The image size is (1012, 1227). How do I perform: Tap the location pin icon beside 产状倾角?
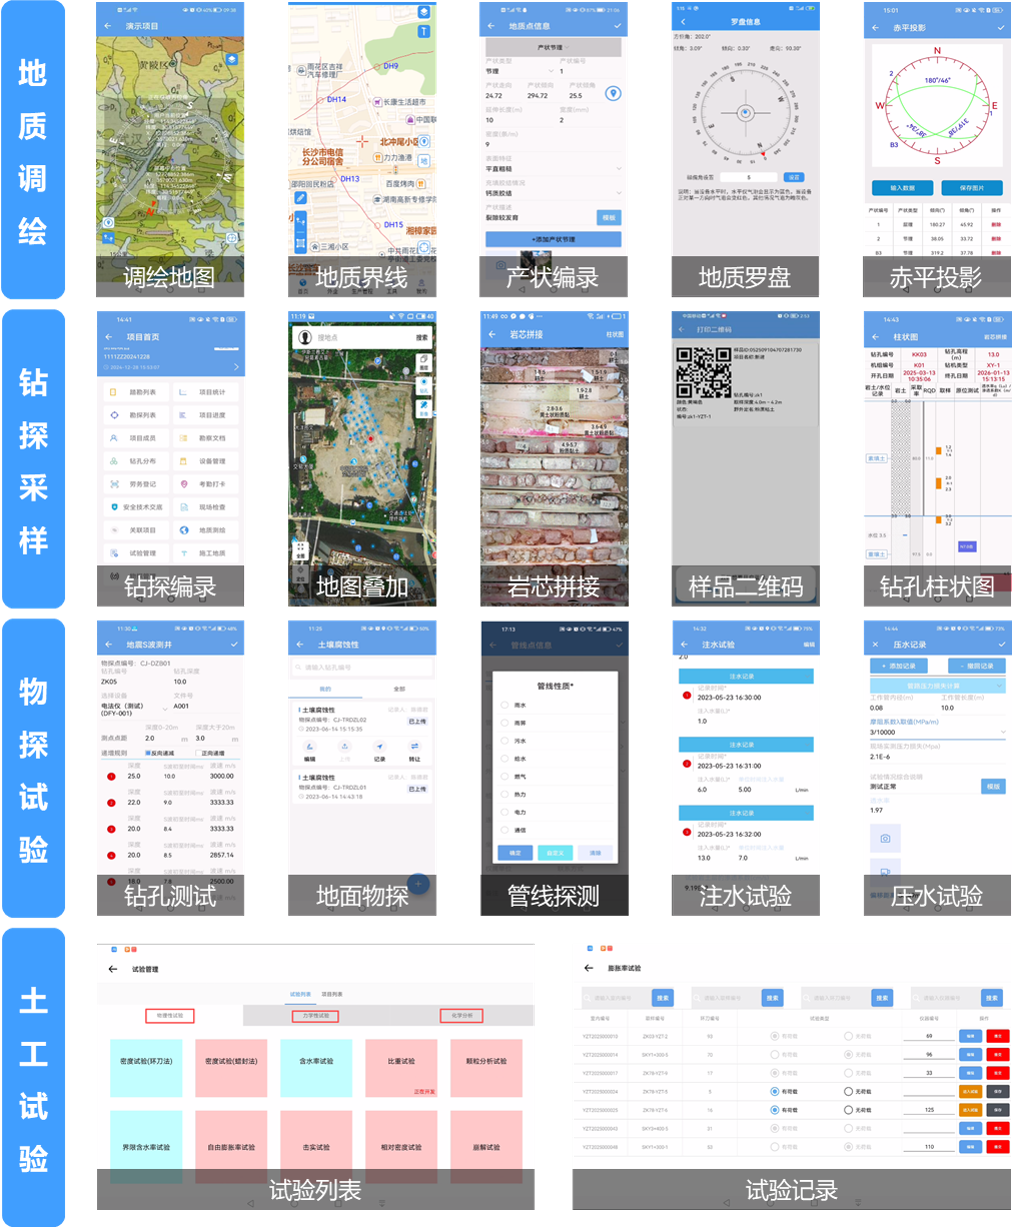coord(613,94)
